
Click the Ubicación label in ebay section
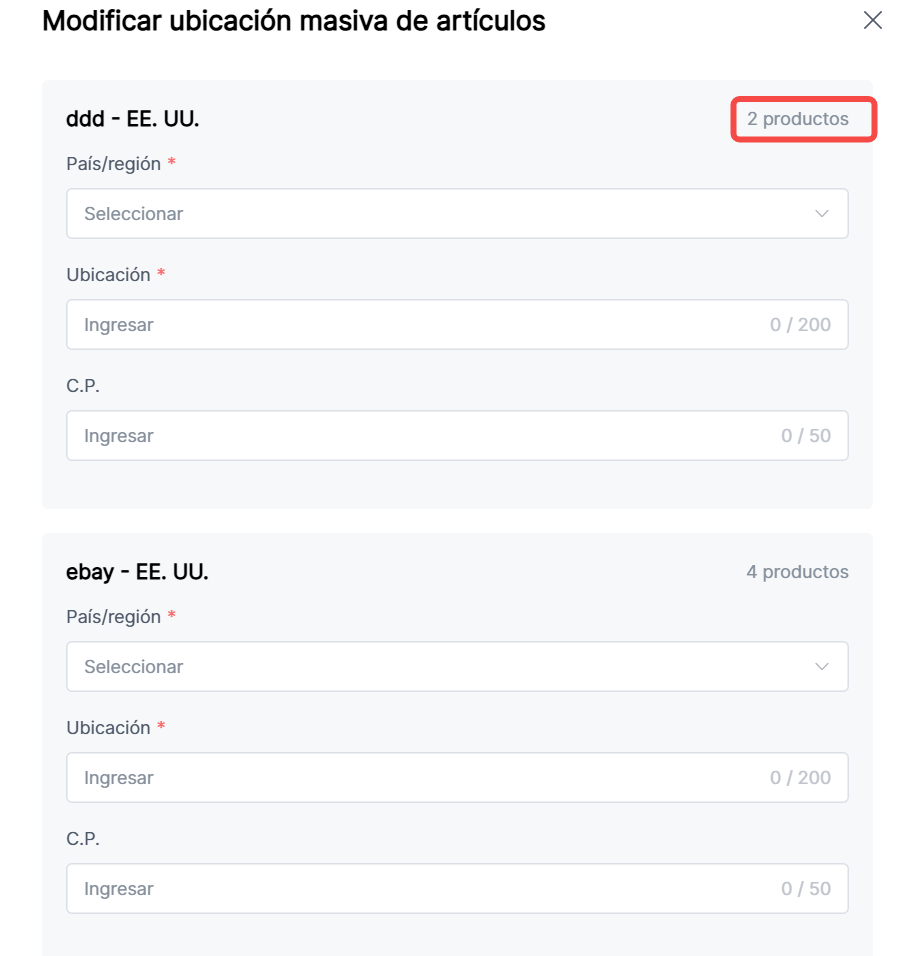click(108, 728)
